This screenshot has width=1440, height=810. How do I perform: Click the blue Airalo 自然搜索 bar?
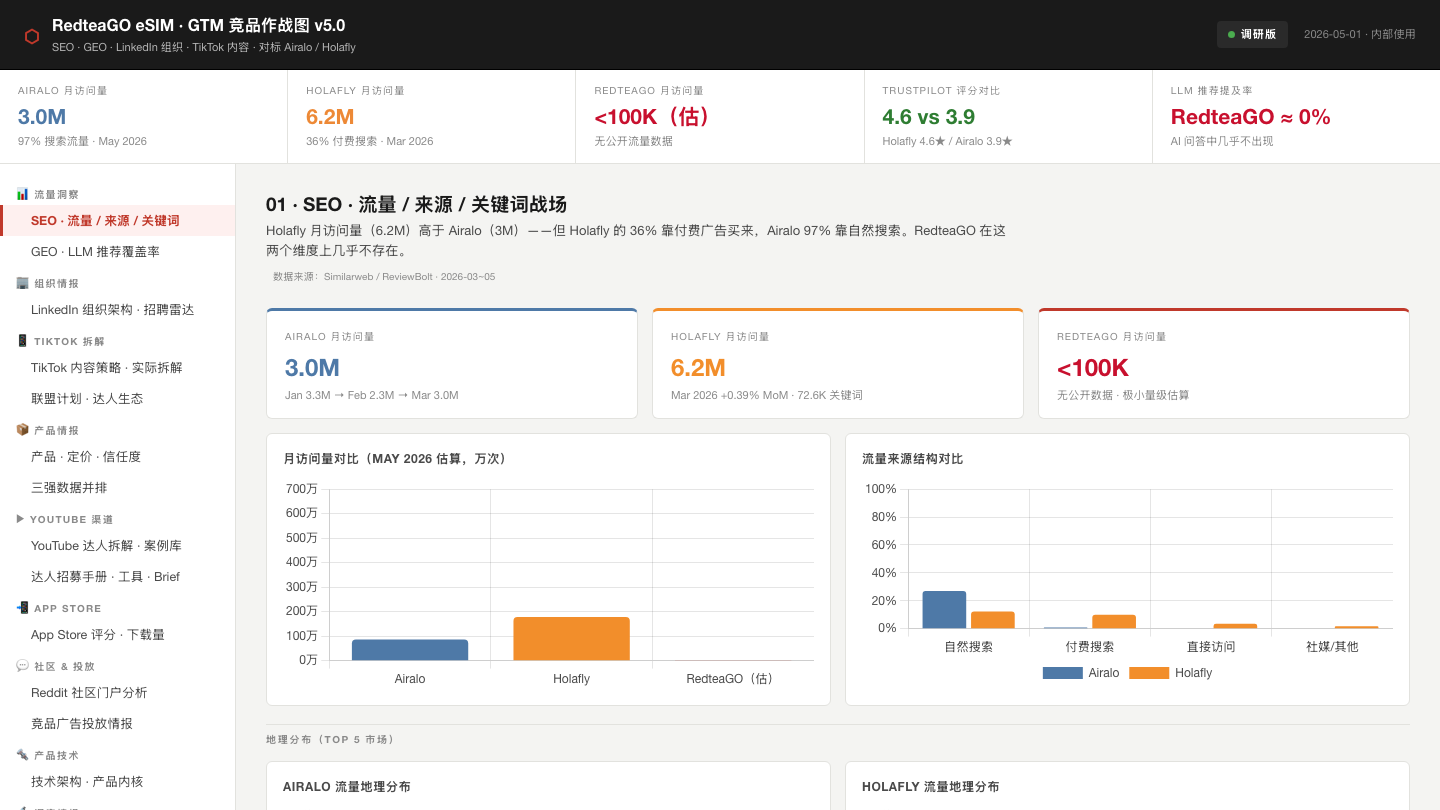tap(944, 610)
